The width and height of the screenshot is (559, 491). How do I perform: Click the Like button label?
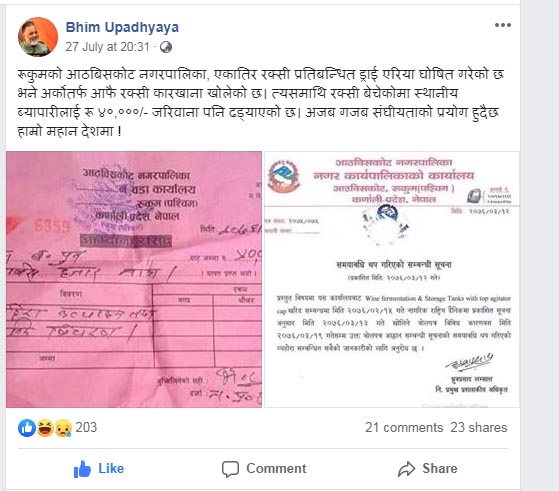pos(111,469)
